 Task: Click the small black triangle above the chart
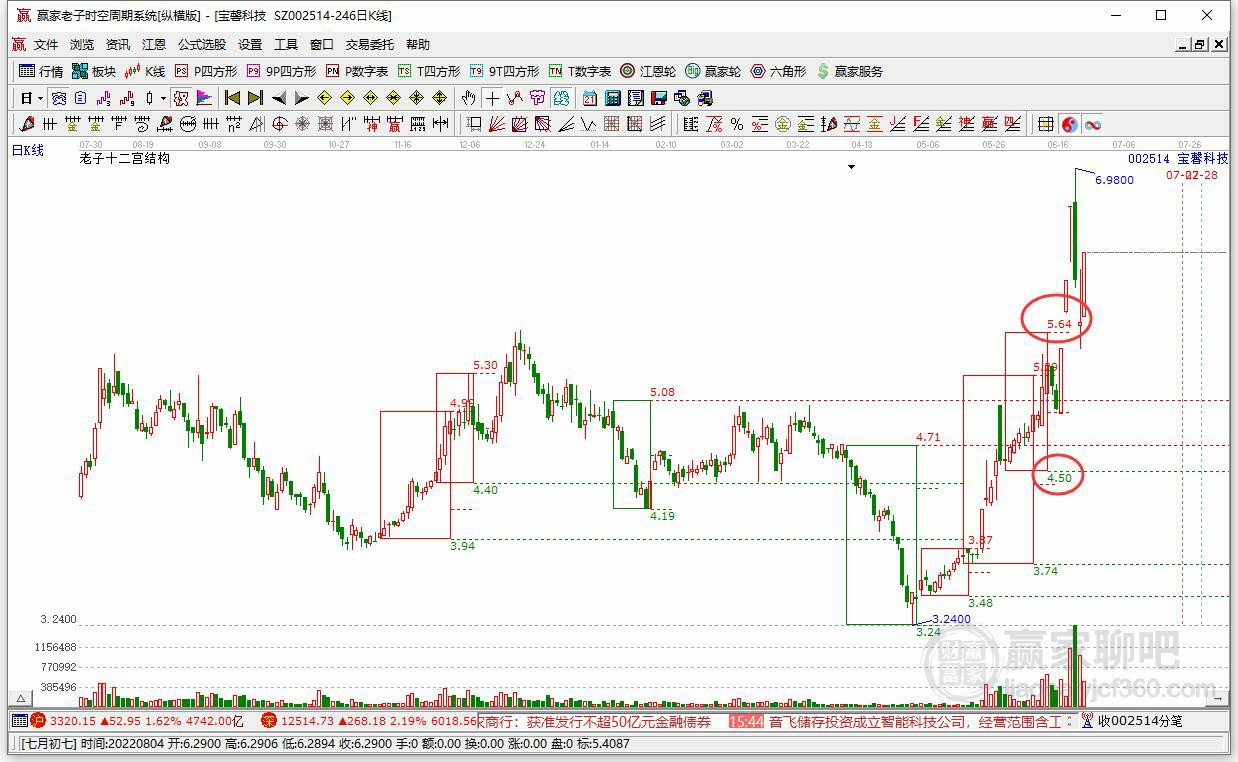click(851, 167)
